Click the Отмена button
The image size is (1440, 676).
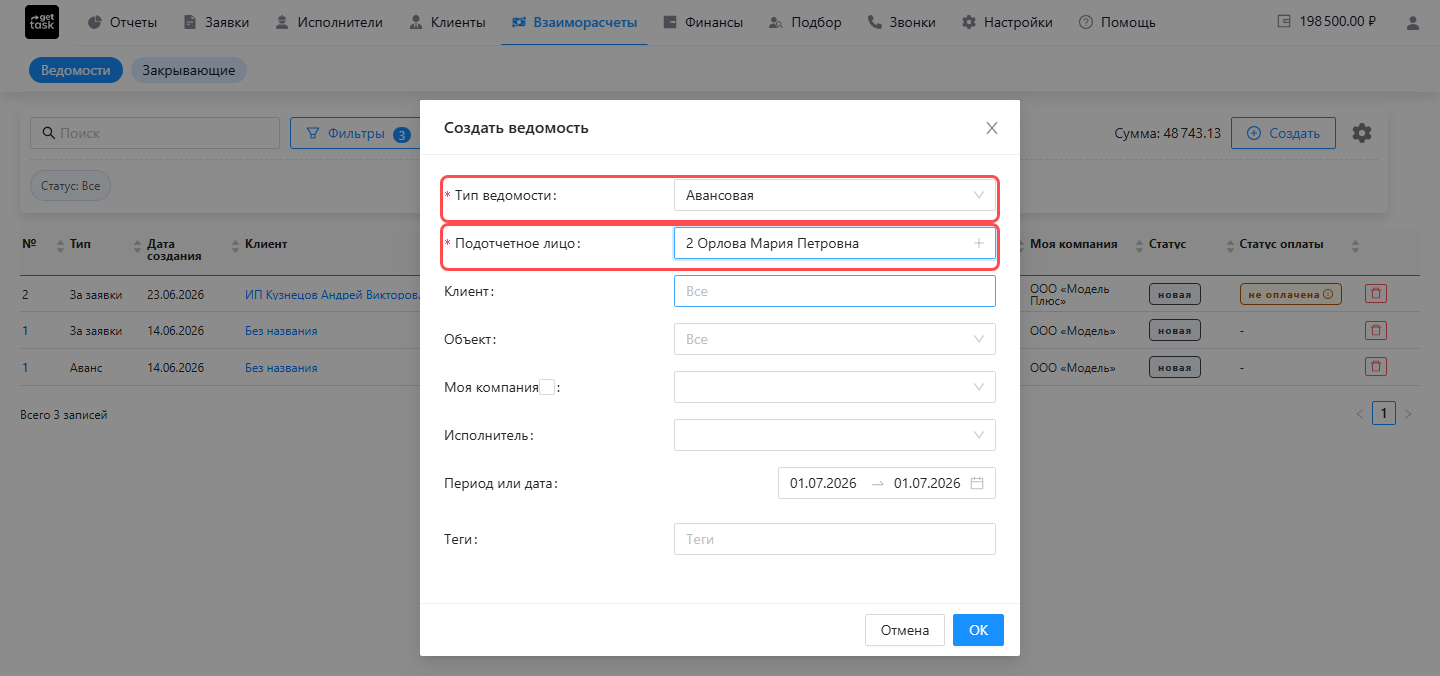pyautogui.click(x=905, y=630)
